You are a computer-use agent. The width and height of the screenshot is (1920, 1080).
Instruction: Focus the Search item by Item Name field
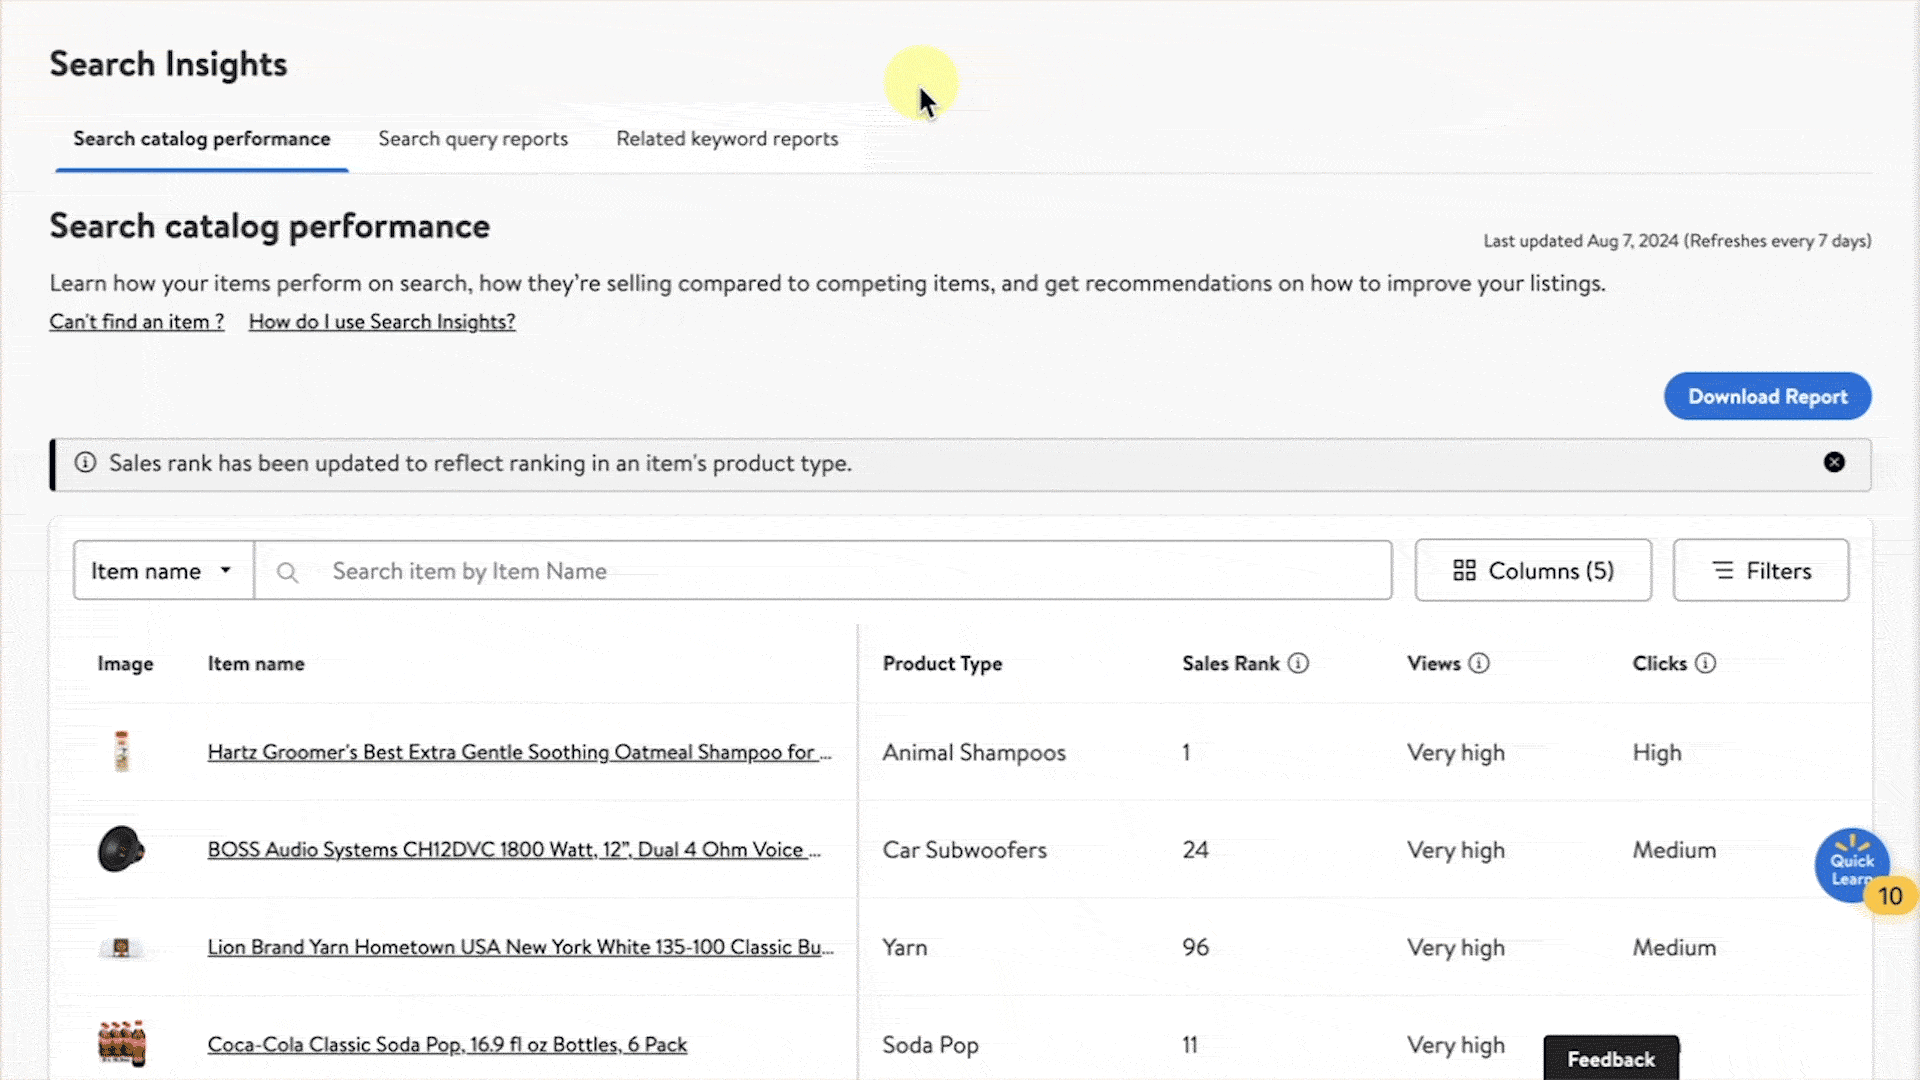pyautogui.click(x=823, y=571)
